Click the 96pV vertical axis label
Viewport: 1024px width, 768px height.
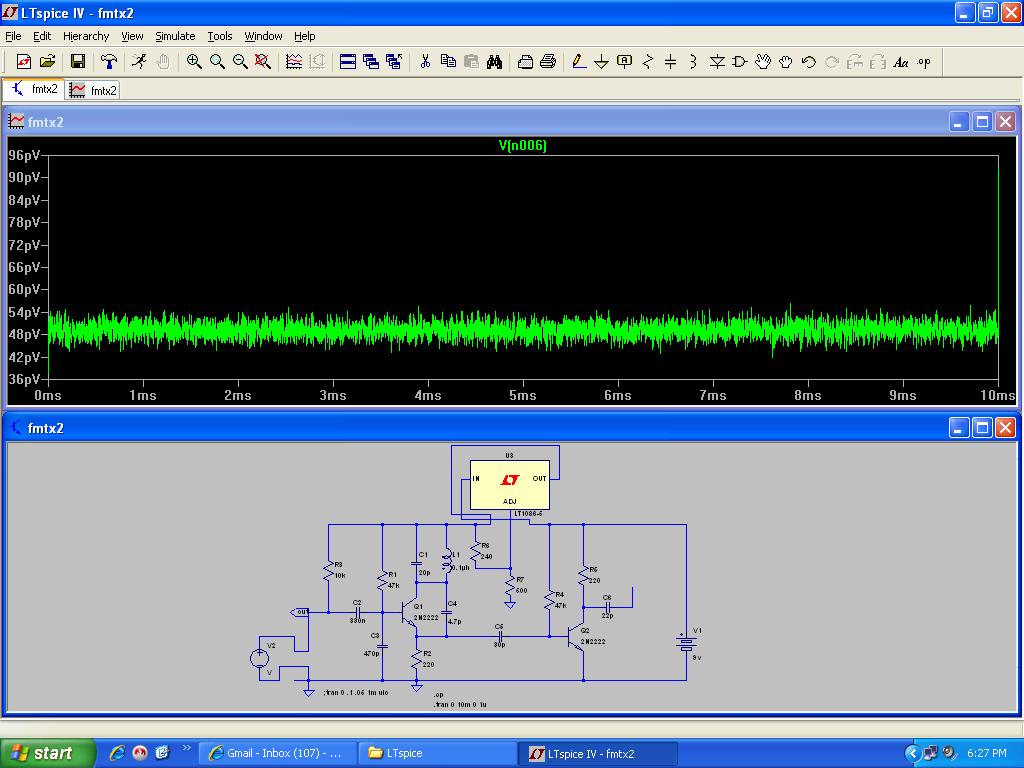(x=24, y=155)
